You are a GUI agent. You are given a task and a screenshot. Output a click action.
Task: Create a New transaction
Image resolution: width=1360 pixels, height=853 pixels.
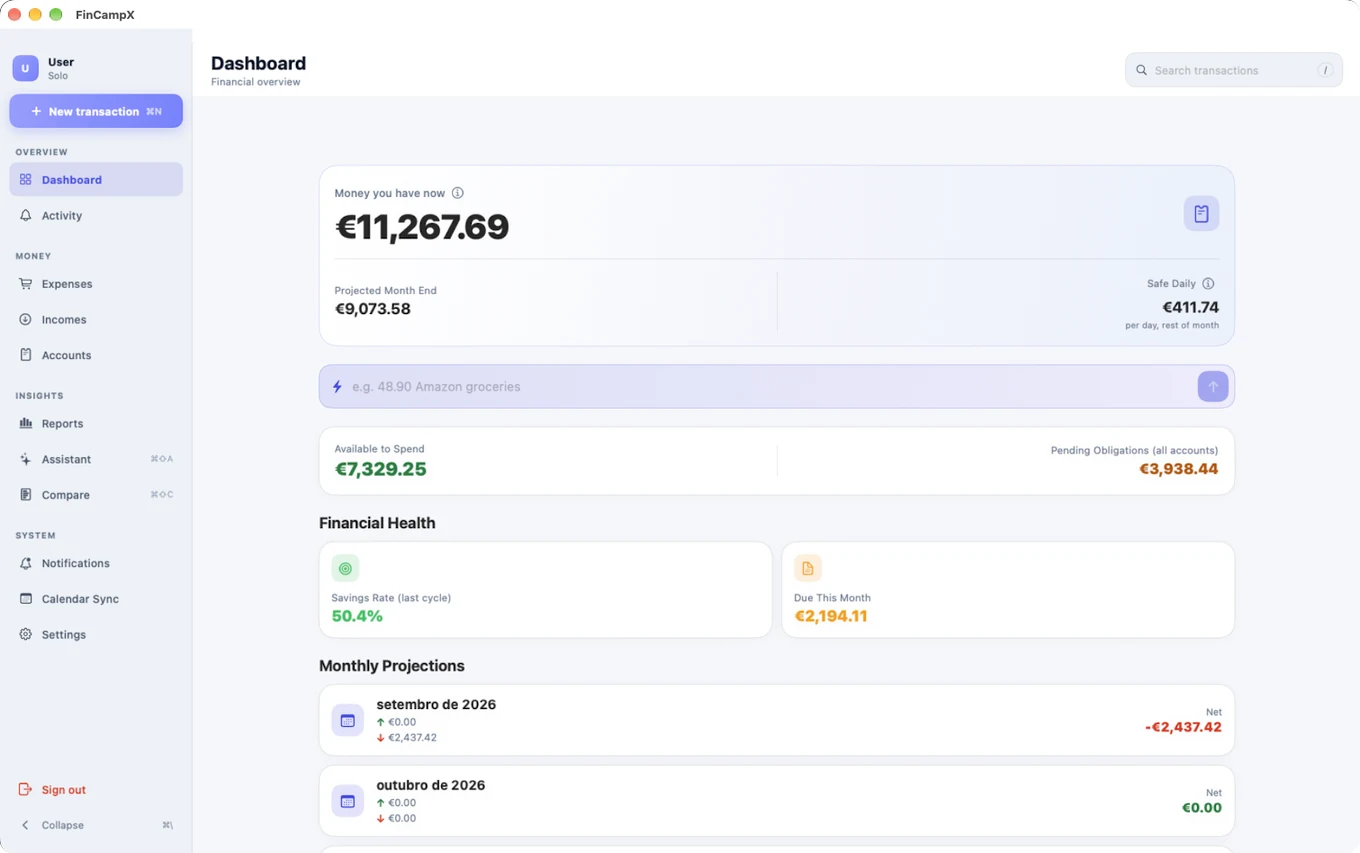pyautogui.click(x=96, y=111)
